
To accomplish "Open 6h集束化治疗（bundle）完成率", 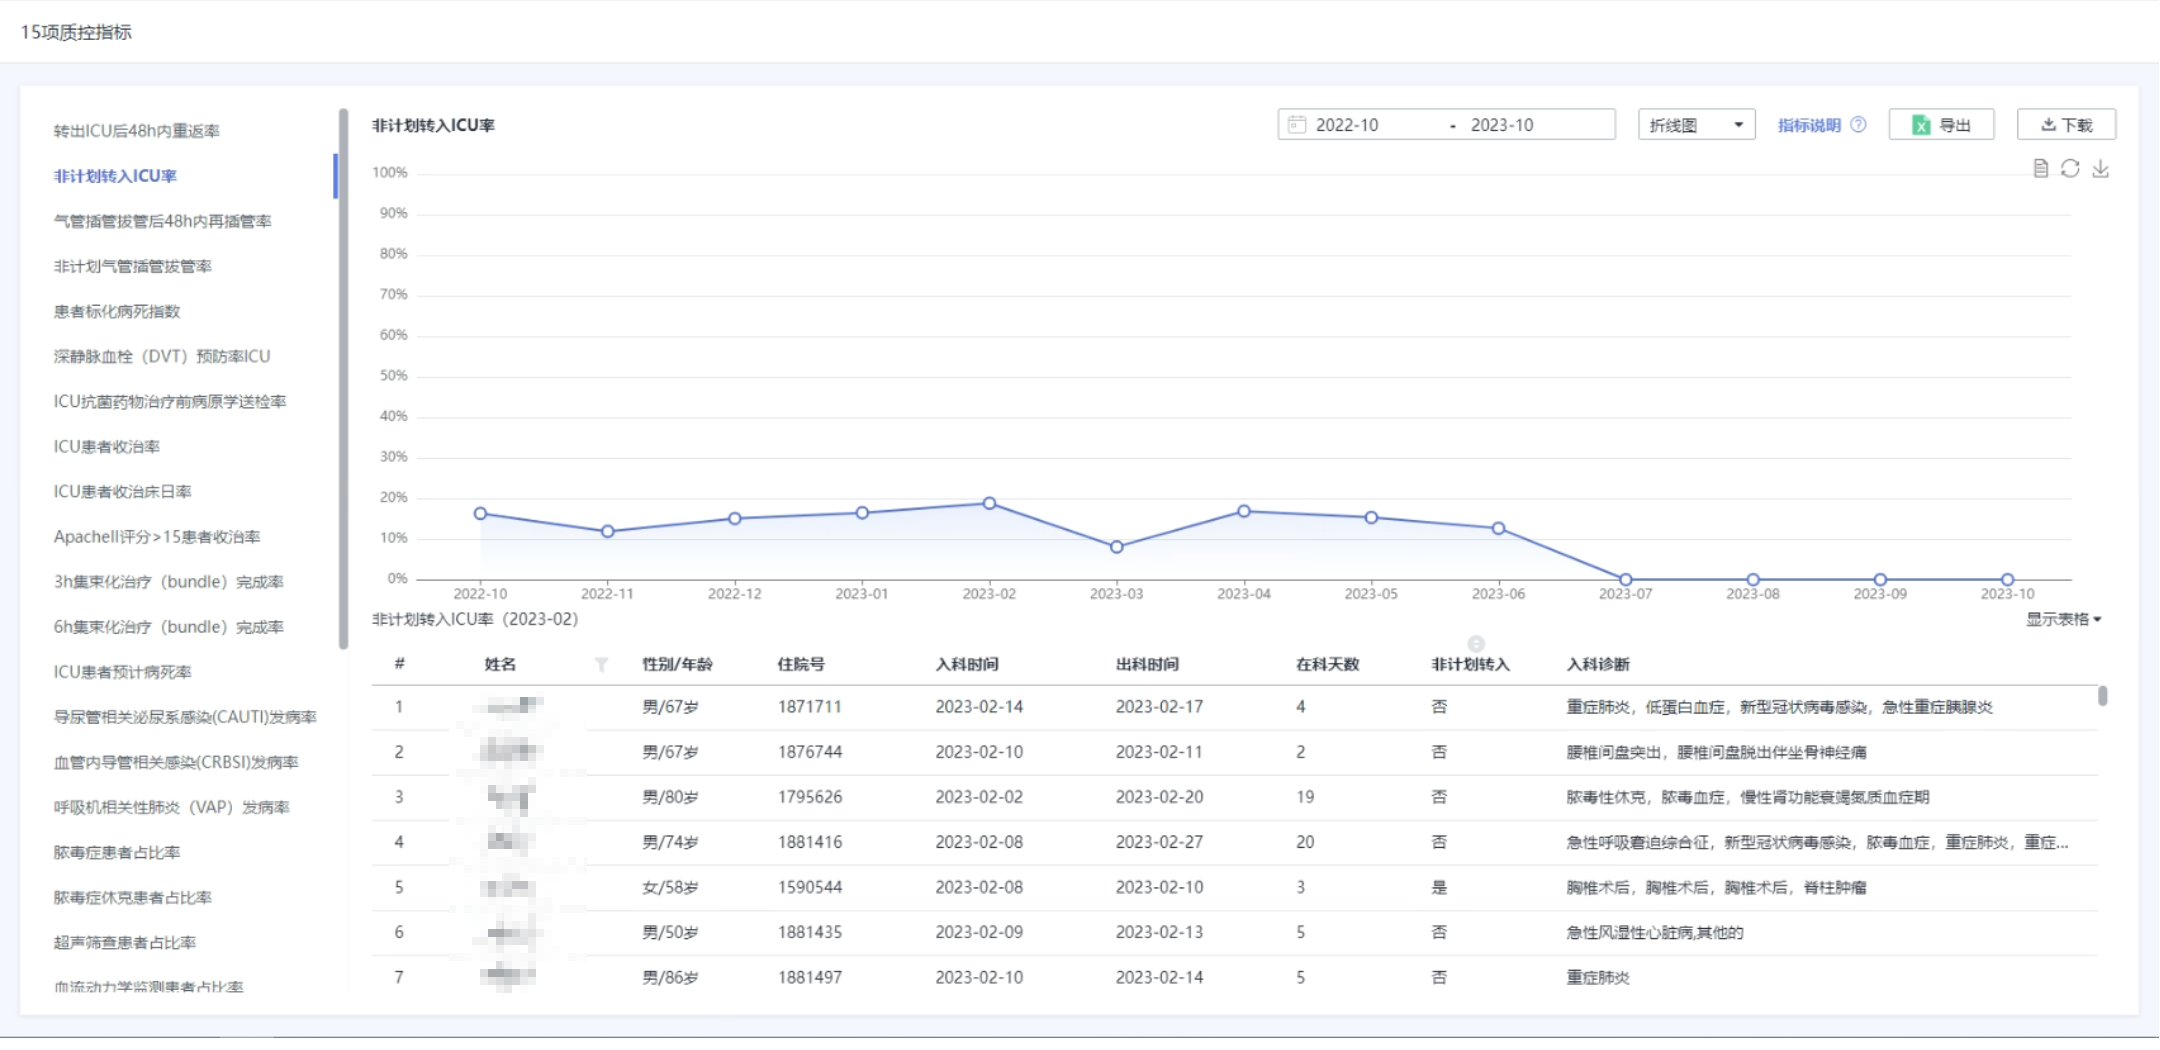I will click(x=169, y=627).
